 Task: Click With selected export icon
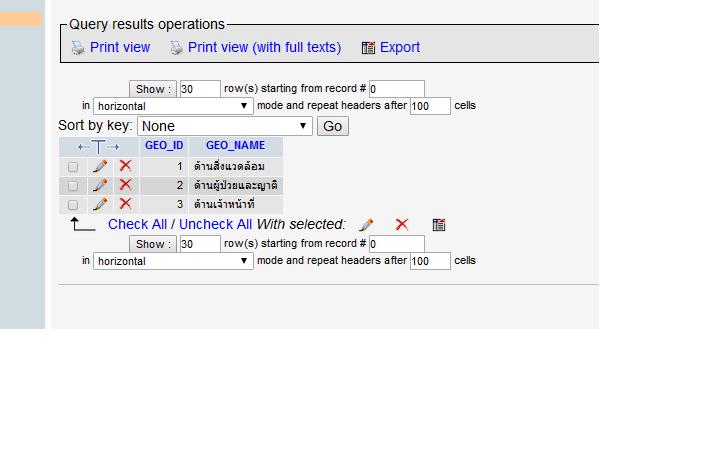[x=439, y=225]
